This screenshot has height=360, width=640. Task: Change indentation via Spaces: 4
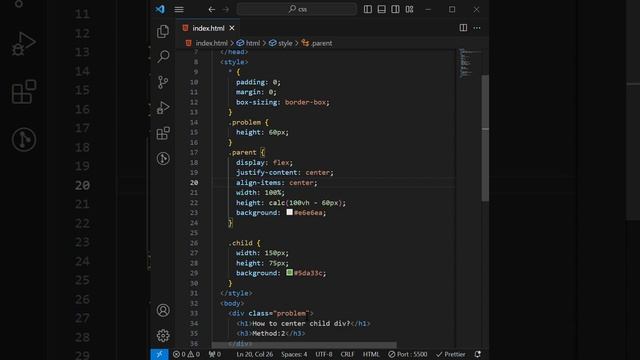[294, 354]
